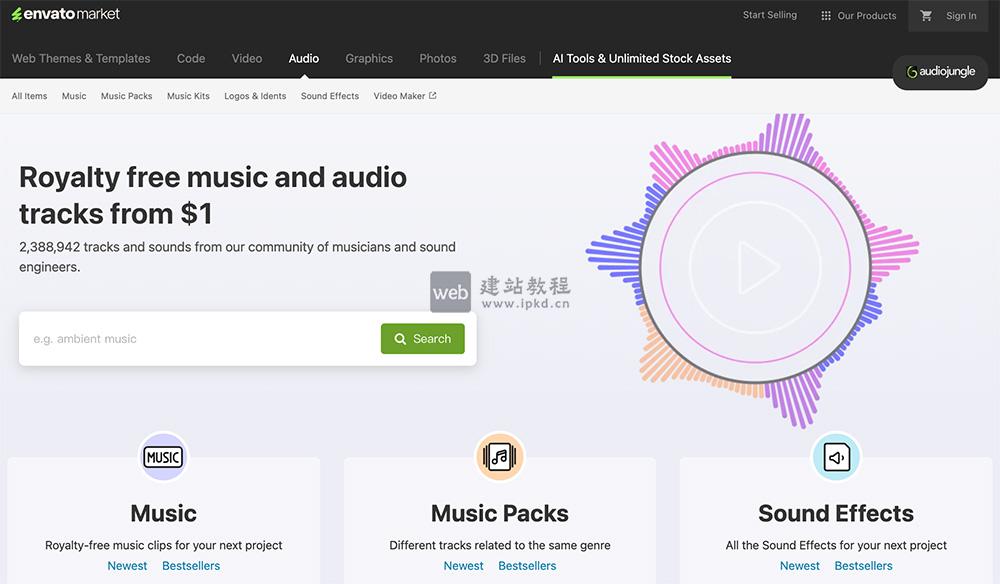Select the Music Packs note icon
The image size is (1000, 584).
pyautogui.click(x=499, y=457)
